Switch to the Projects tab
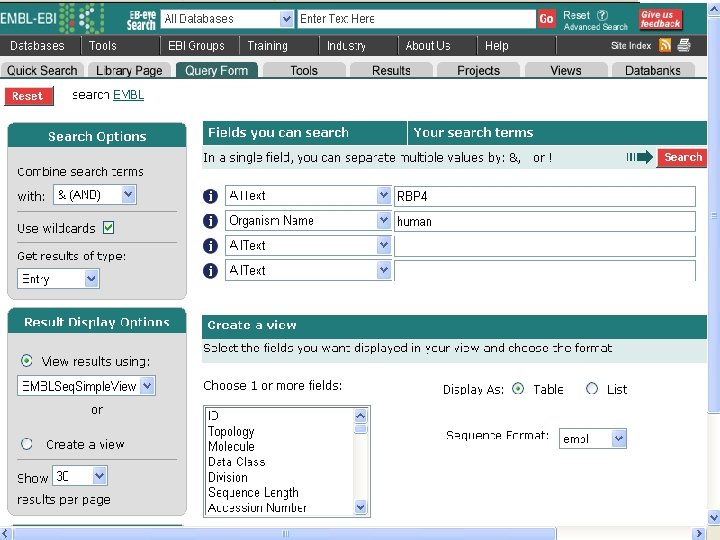Image resolution: width=720 pixels, height=540 pixels. [478, 70]
